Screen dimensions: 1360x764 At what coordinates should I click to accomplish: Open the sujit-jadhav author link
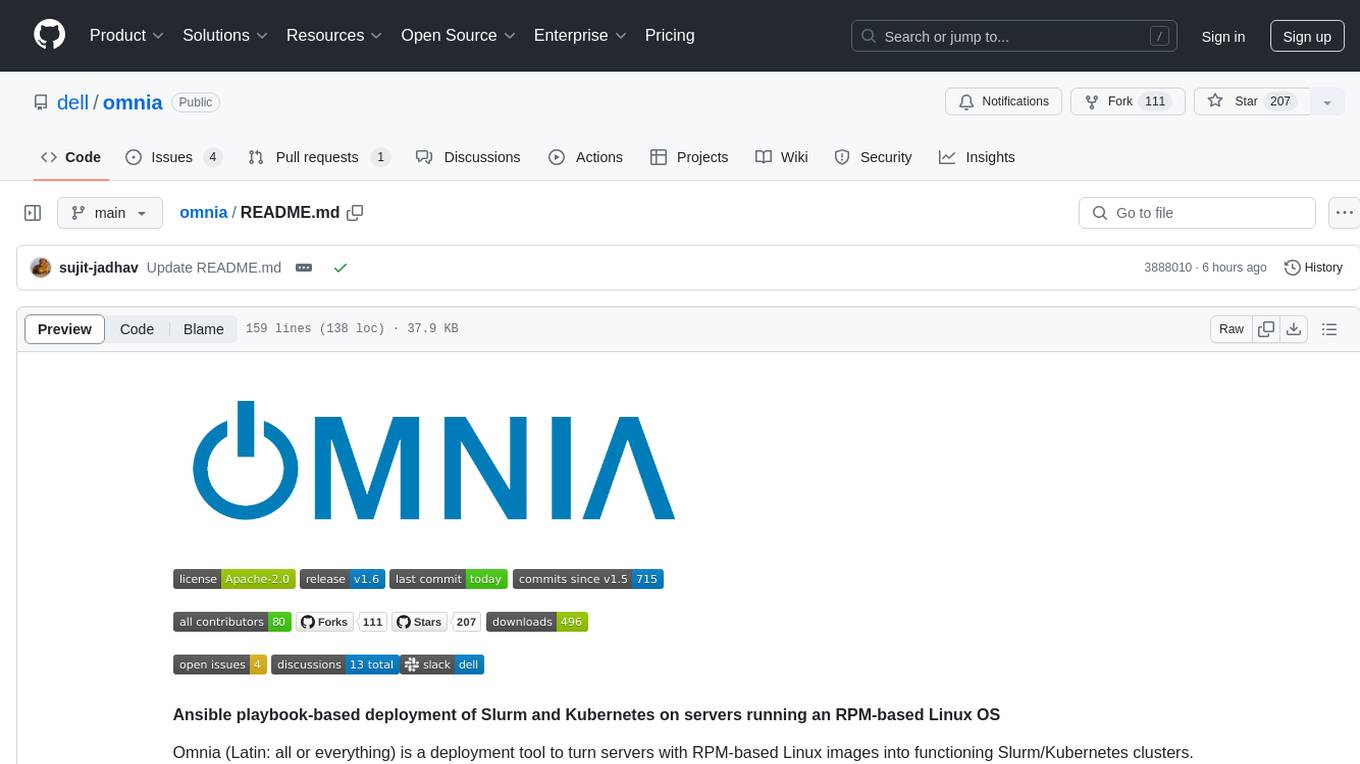coord(98,268)
